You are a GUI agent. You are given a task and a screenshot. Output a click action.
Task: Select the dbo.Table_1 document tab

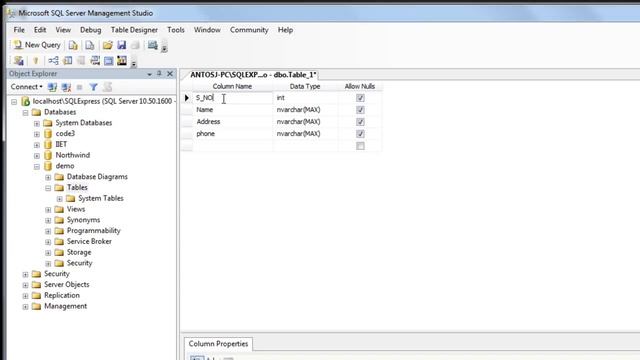tap(253, 75)
